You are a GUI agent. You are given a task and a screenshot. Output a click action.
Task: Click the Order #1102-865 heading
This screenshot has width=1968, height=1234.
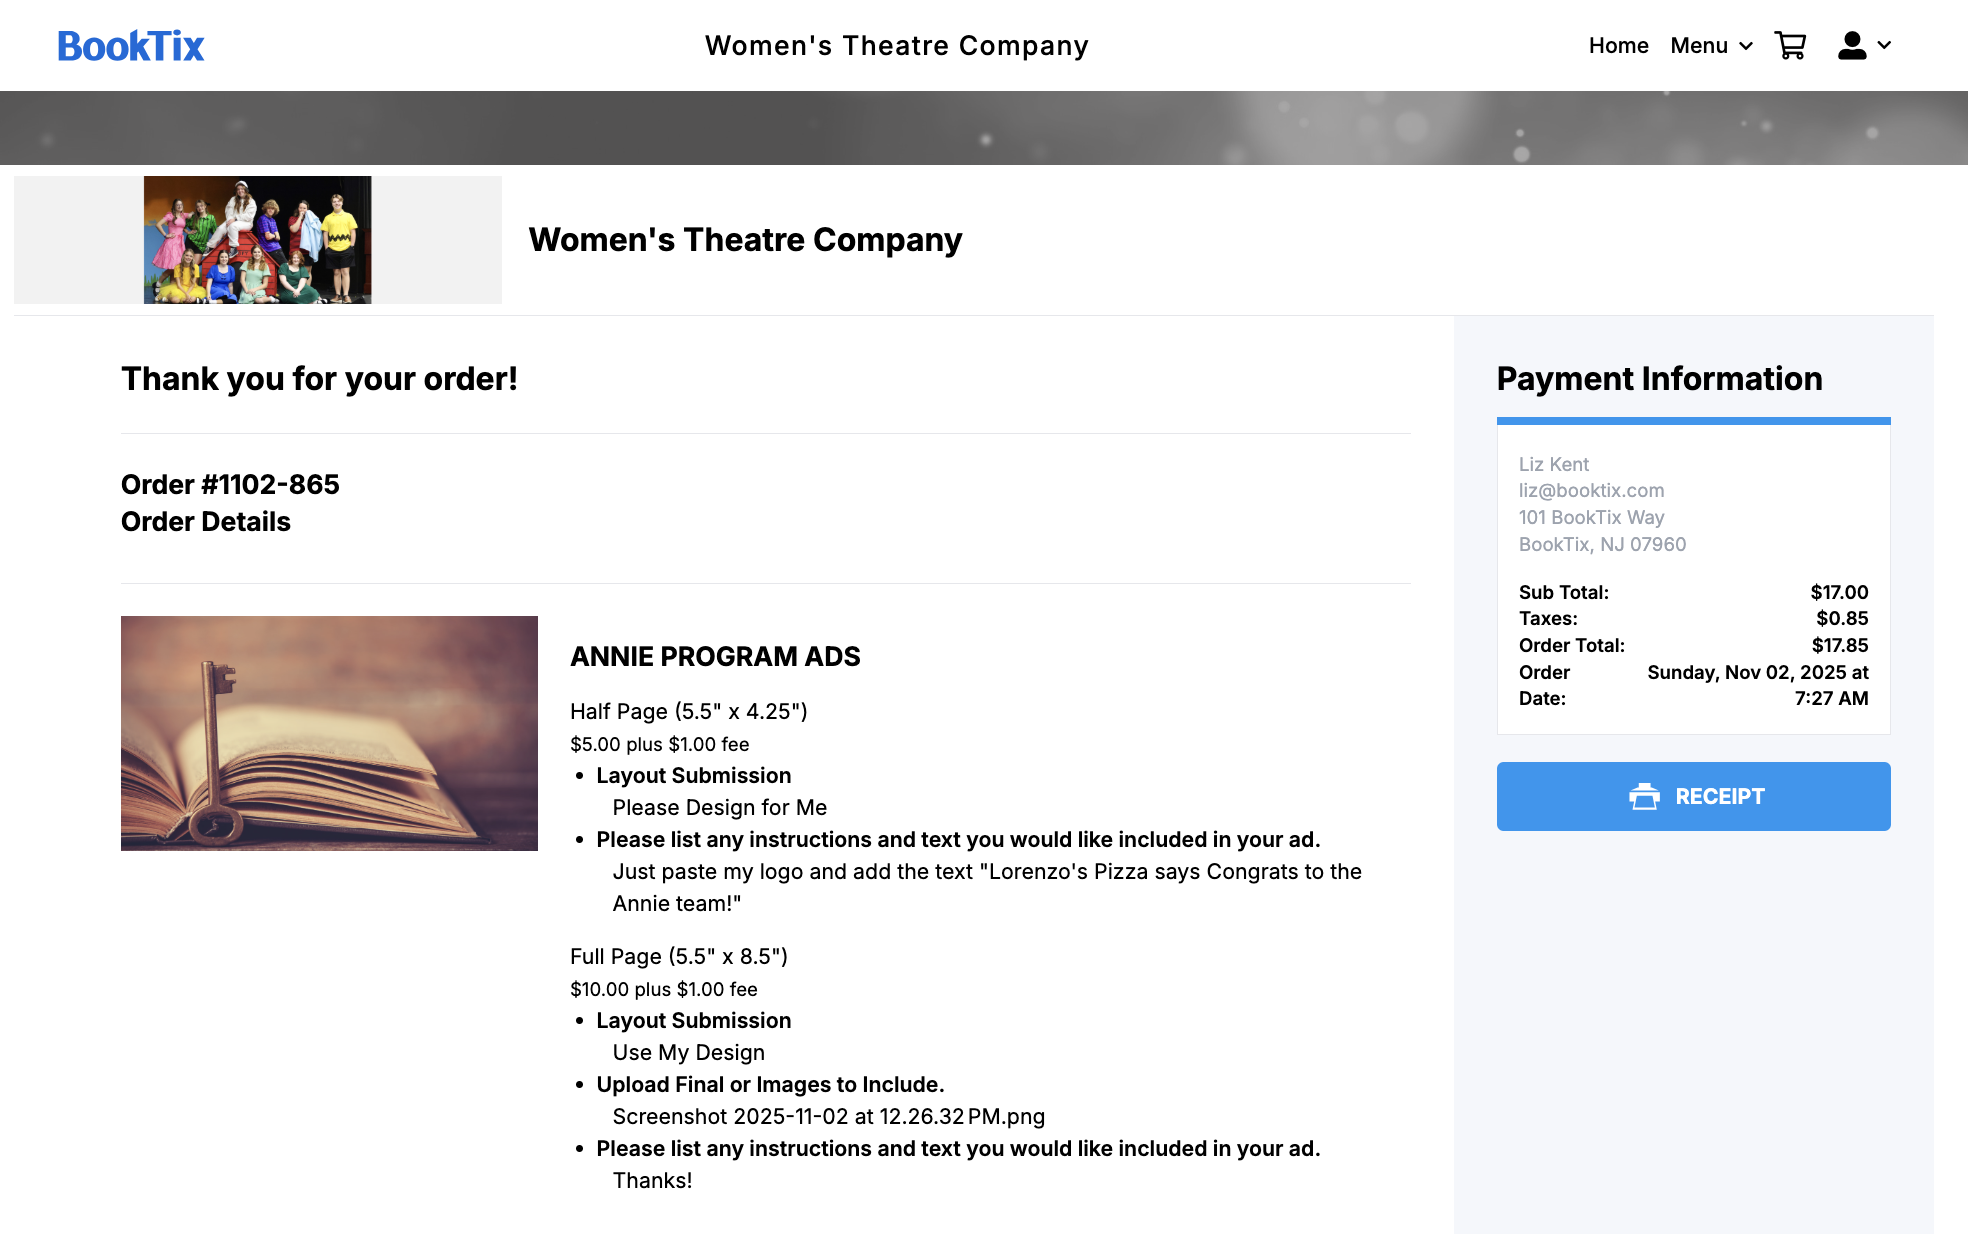(230, 484)
